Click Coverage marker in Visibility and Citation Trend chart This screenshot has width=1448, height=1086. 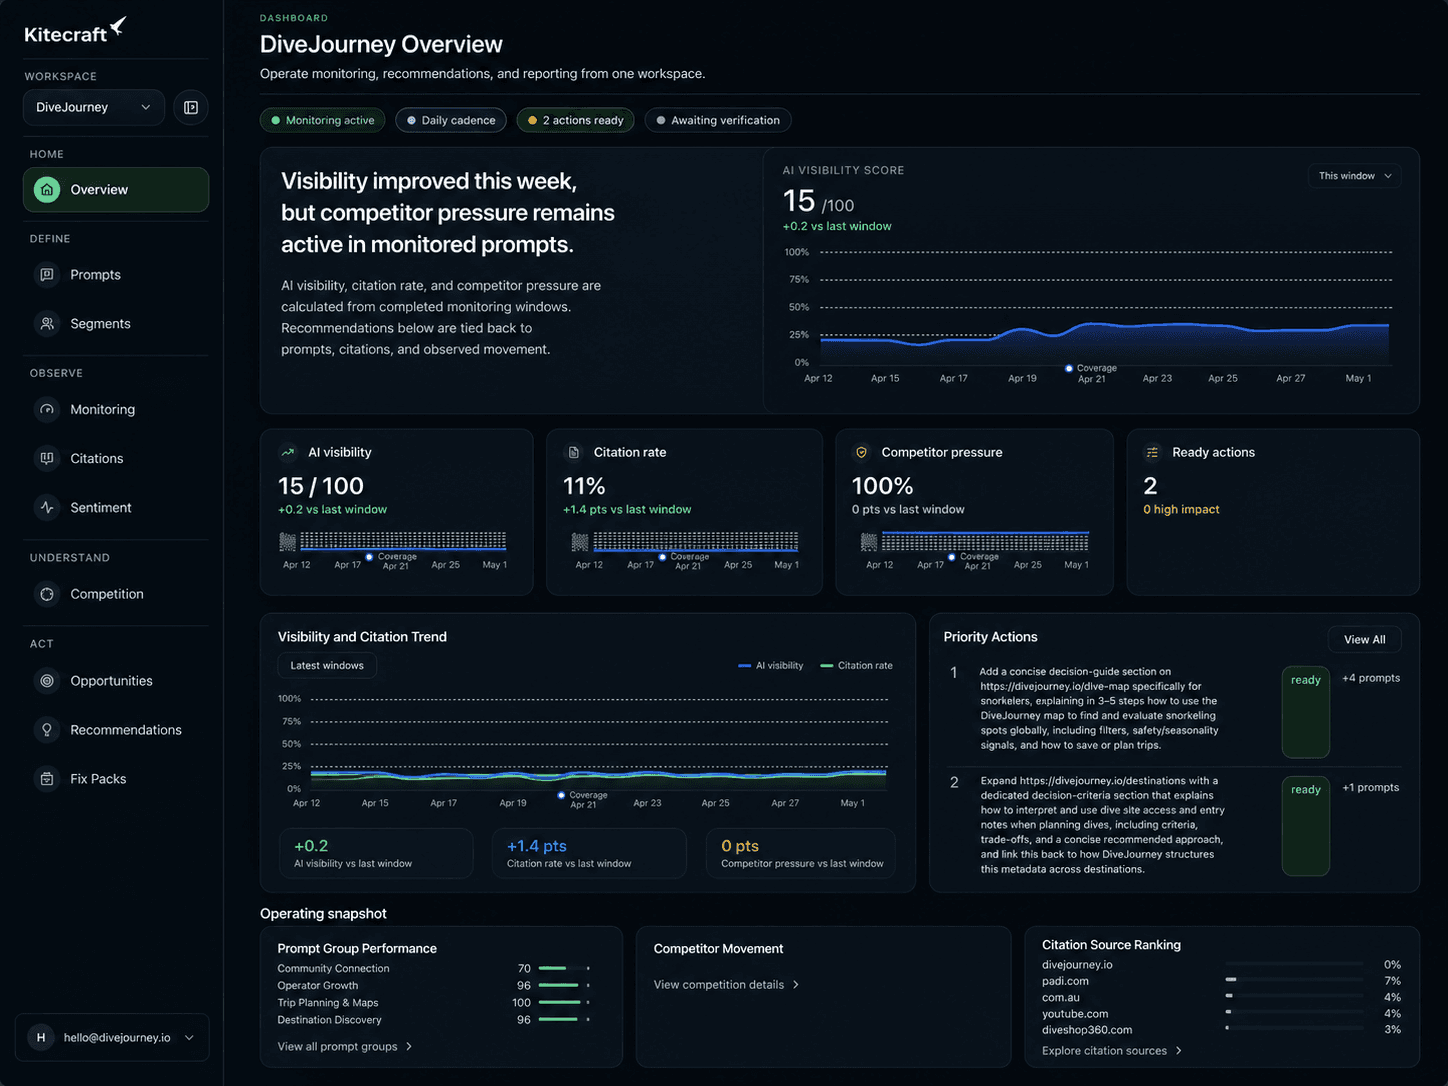(561, 796)
